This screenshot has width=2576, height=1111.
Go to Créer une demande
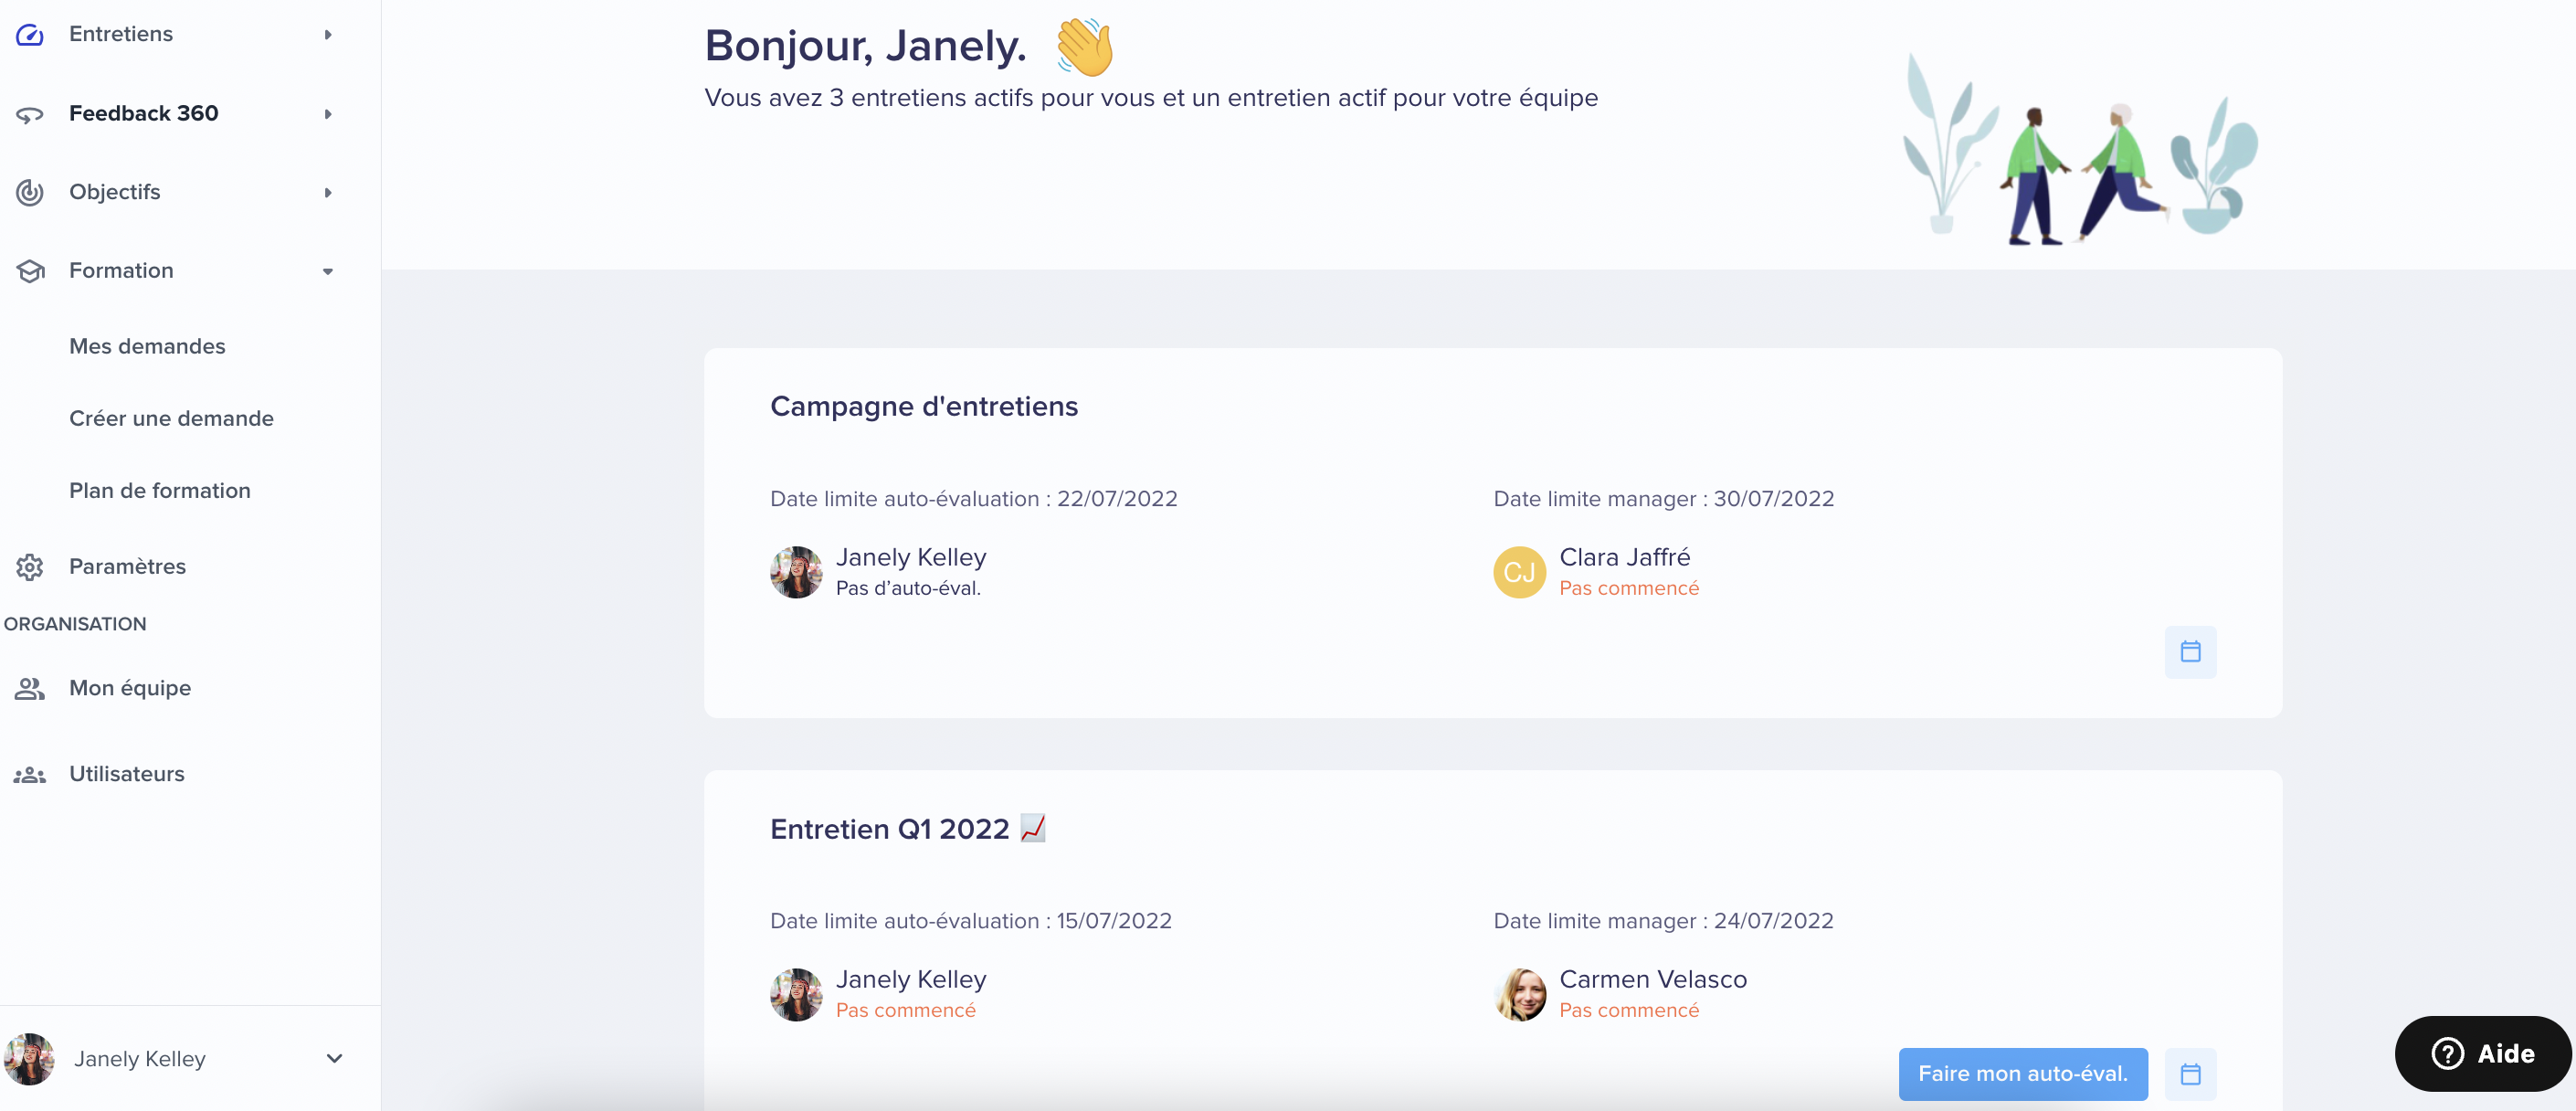click(x=171, y=418)
